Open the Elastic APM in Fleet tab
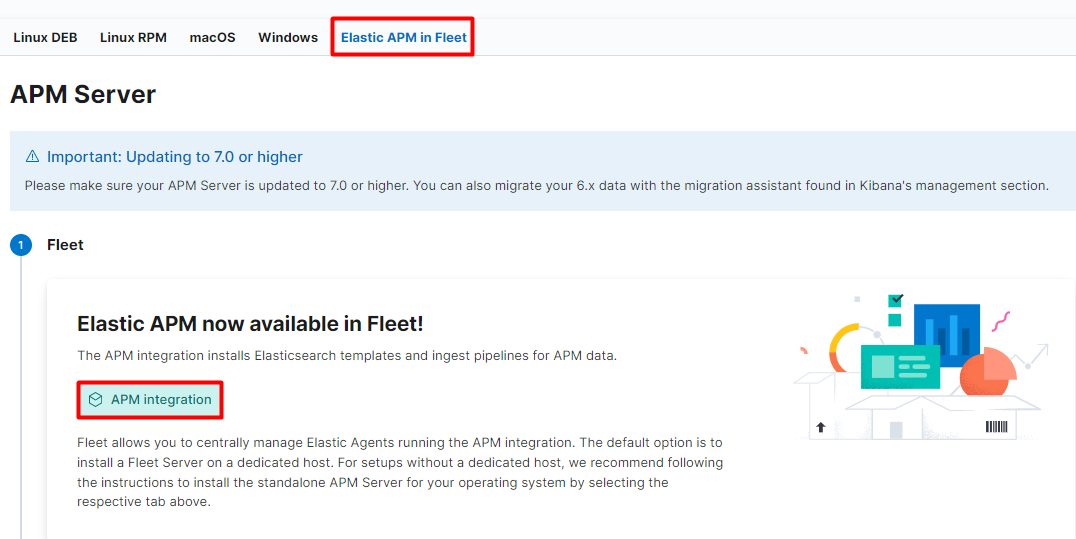The height and width of the screenshot is (539, 1076). (404, 38)
